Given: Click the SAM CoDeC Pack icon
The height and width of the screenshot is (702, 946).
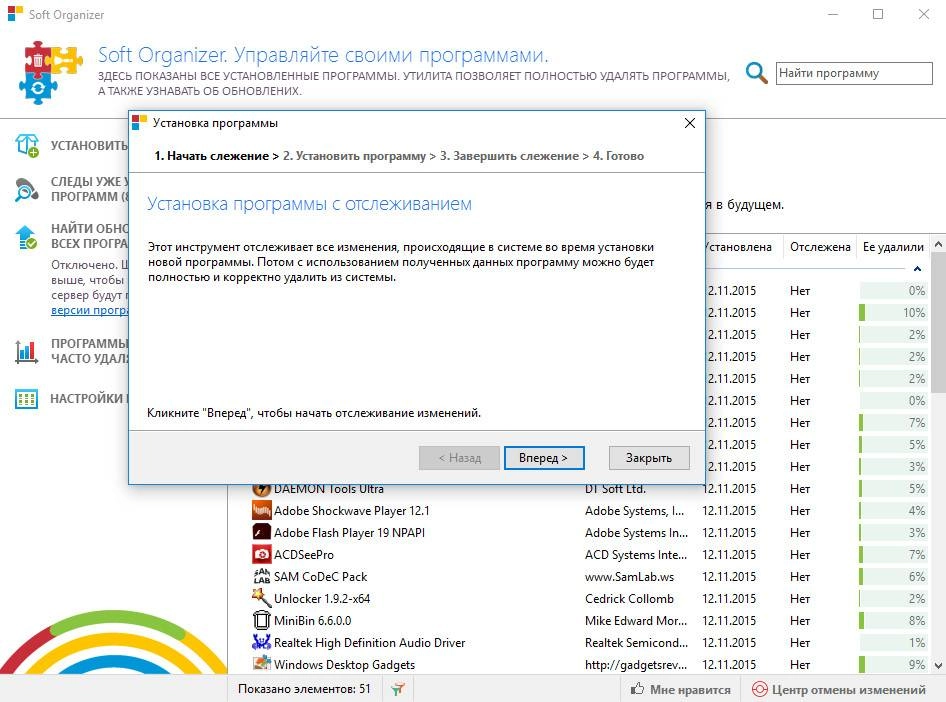Looking at the screenshot, I should [x=261, y=577].
